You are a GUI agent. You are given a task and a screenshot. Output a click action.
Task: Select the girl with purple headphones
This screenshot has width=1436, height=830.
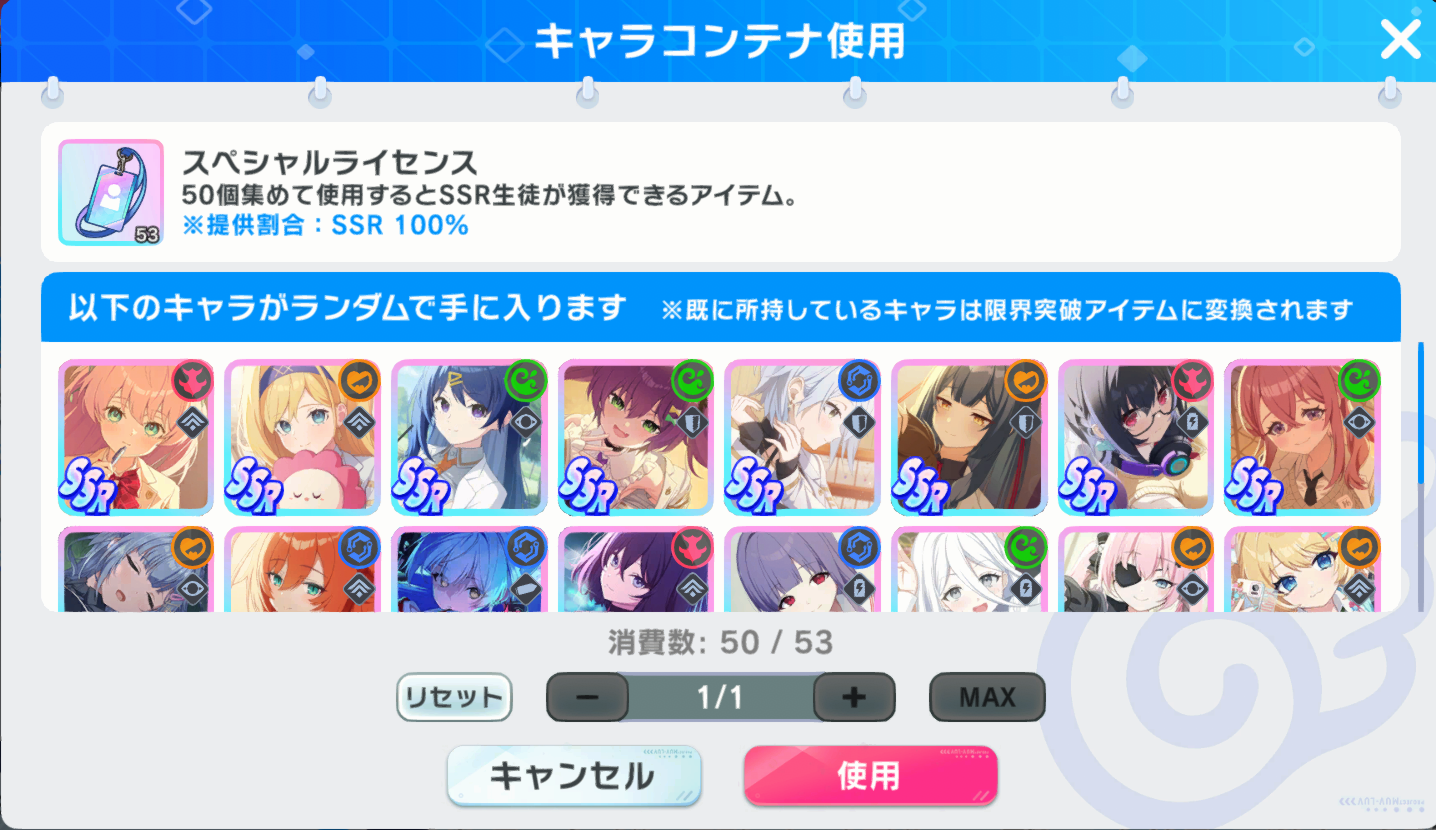1135,438
